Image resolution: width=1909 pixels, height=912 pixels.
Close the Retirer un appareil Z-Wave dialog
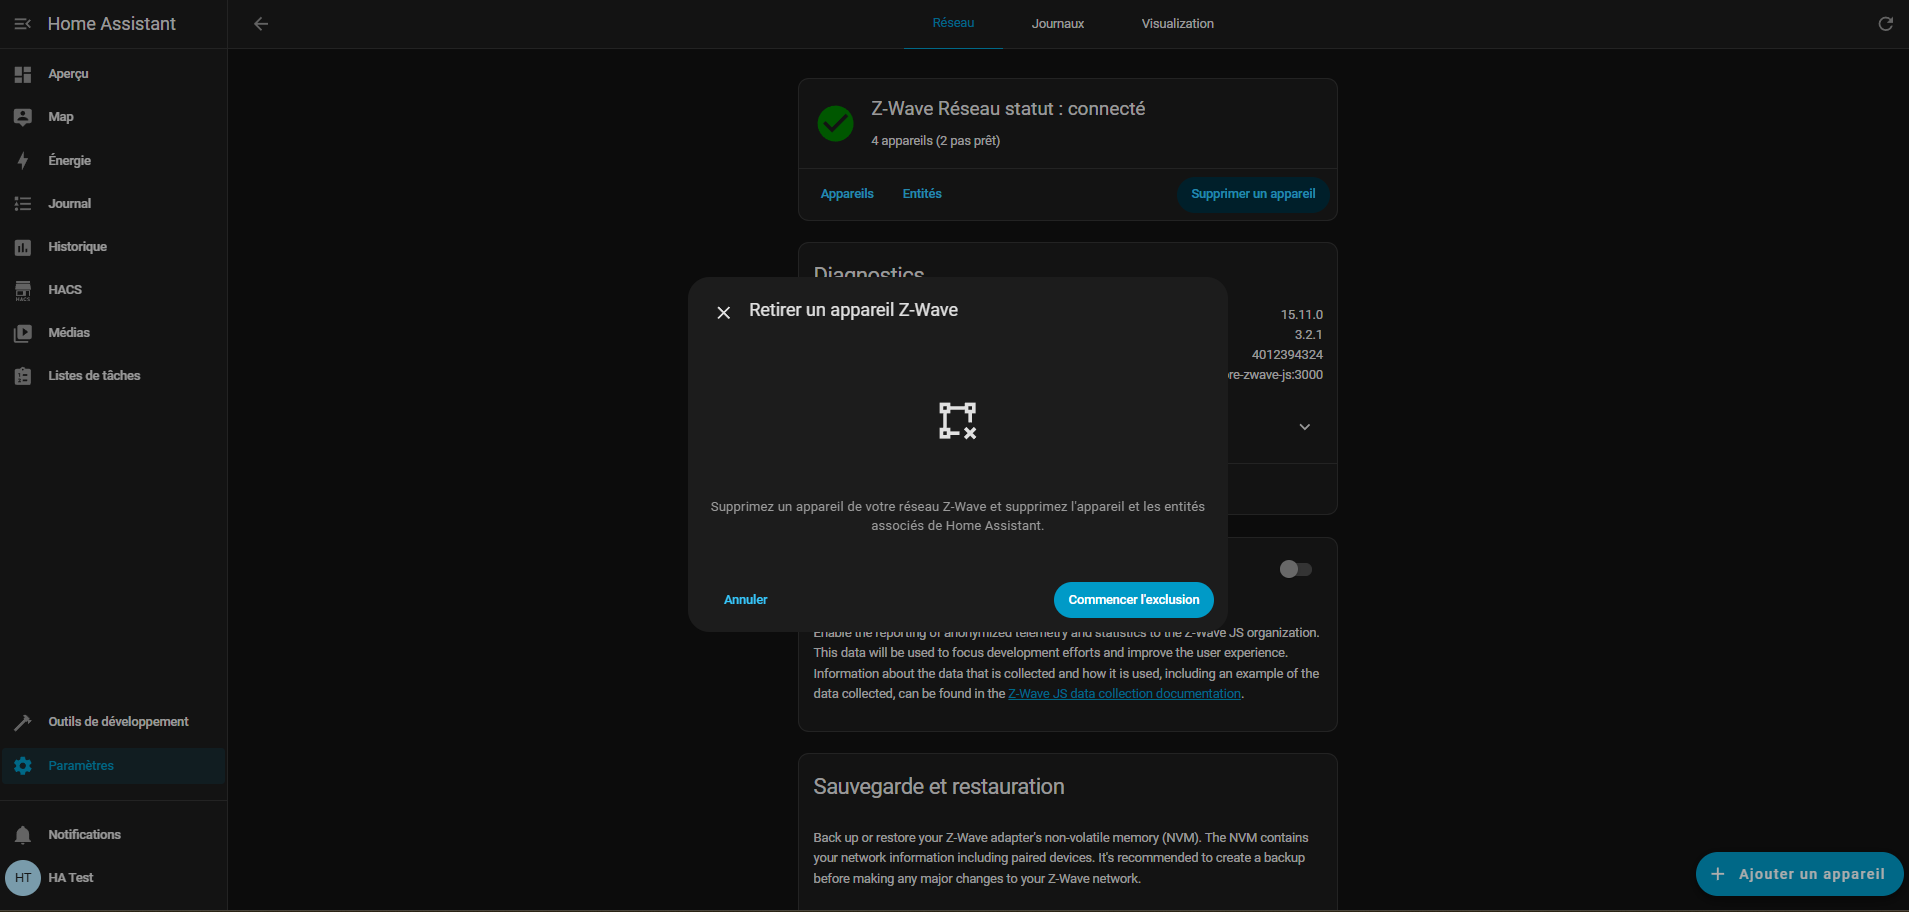[x=724, y=312]
